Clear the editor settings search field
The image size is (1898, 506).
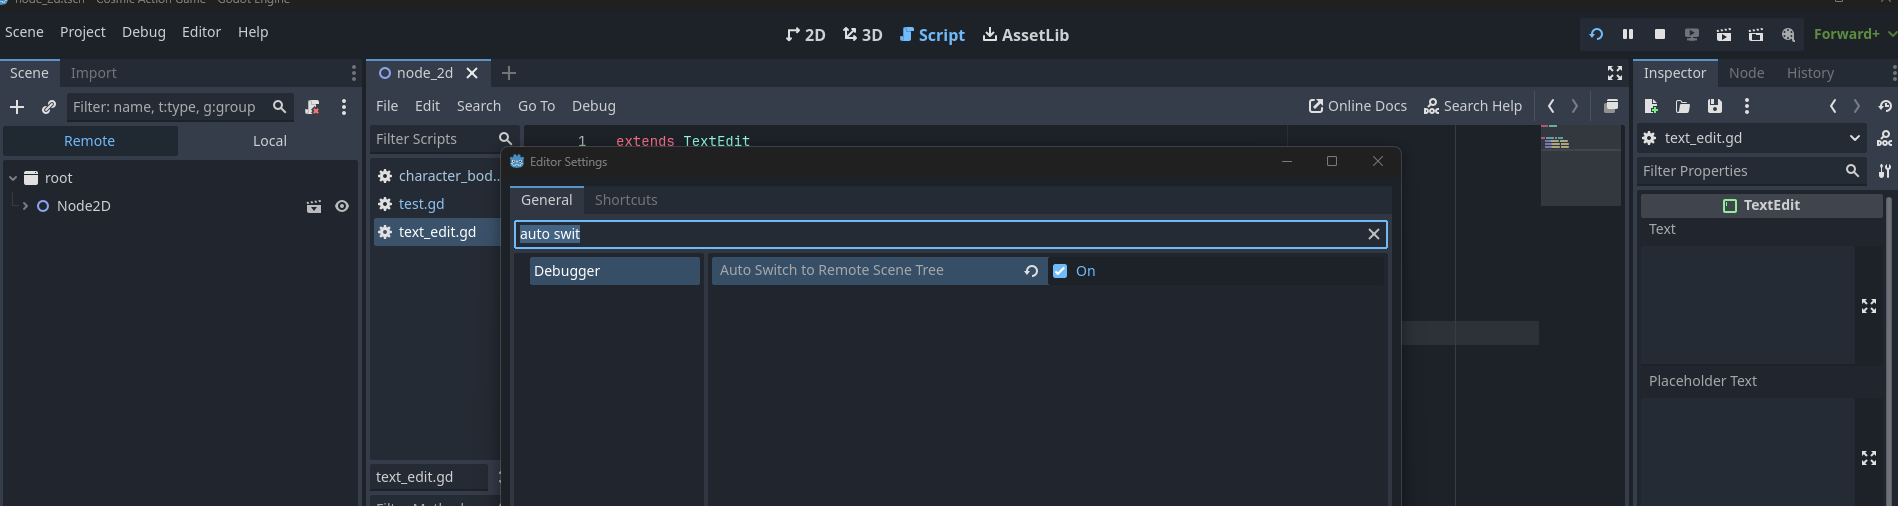tap(1373, 234)
